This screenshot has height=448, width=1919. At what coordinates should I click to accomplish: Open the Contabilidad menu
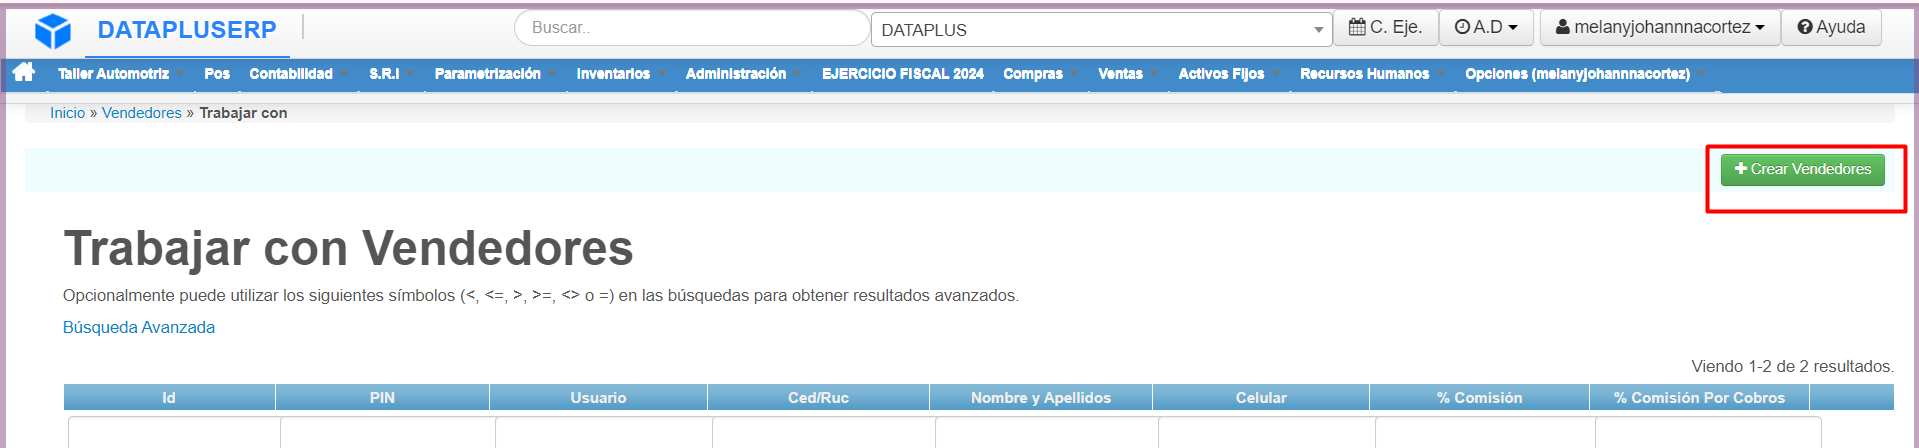click(291, 74)
